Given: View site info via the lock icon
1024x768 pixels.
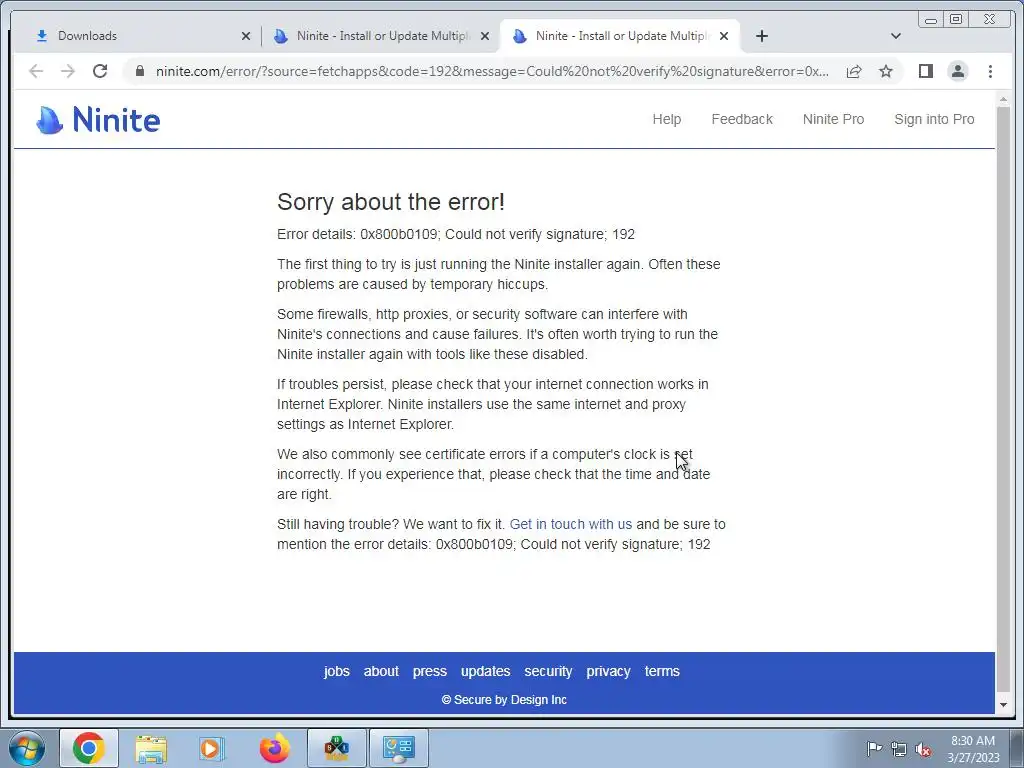Looking at the screenshot, I should click(139, 71).
